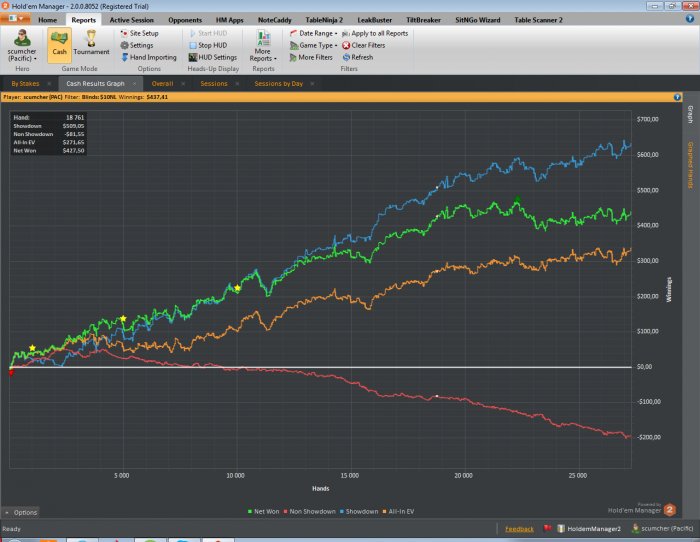Select Cash game mode
Viewport: 700px width, 542px height.
59,45
